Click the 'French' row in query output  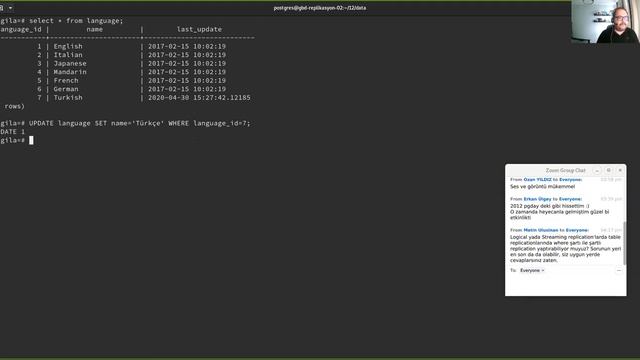tap(131, 80)
